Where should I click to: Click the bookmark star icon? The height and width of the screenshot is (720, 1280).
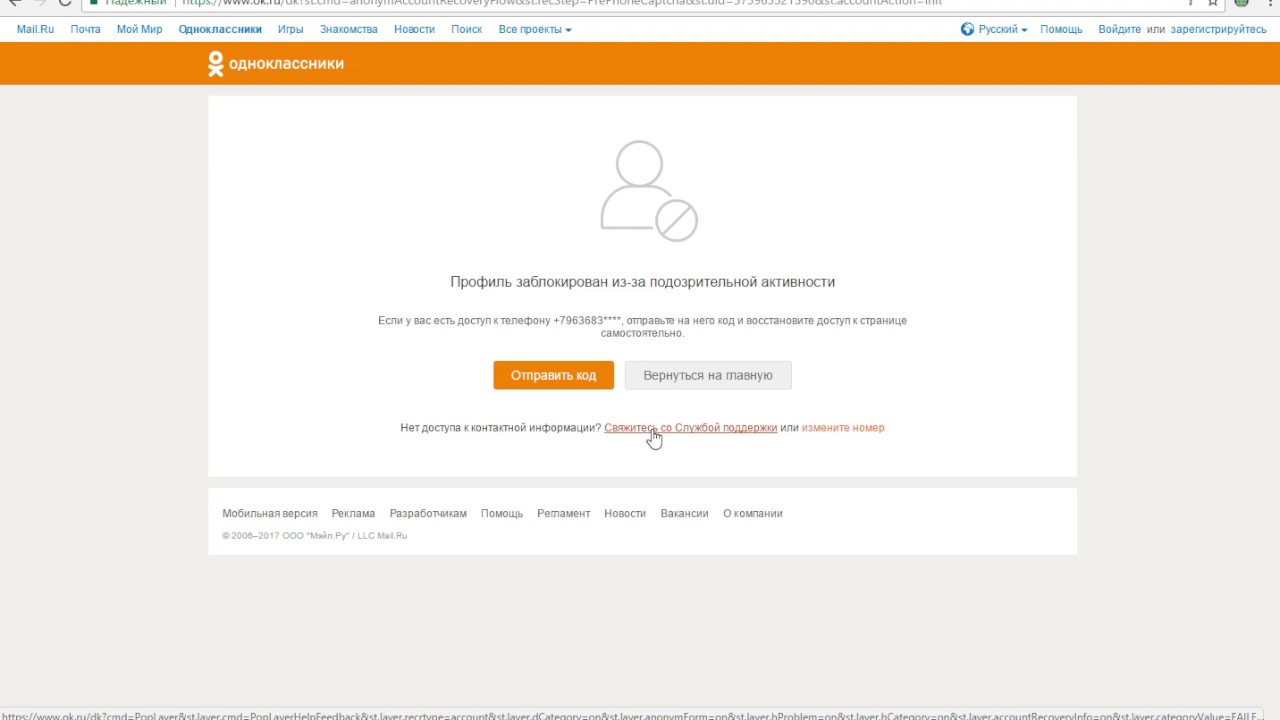click(1213, 3)
